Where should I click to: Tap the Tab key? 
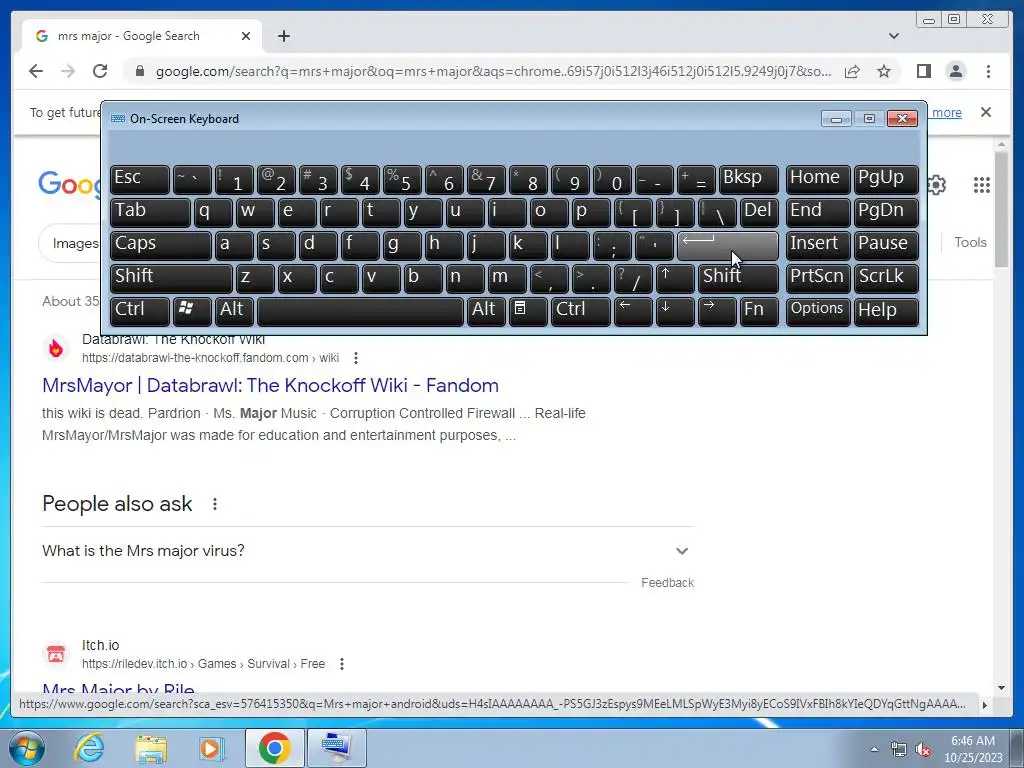click(x=150, y=212)
